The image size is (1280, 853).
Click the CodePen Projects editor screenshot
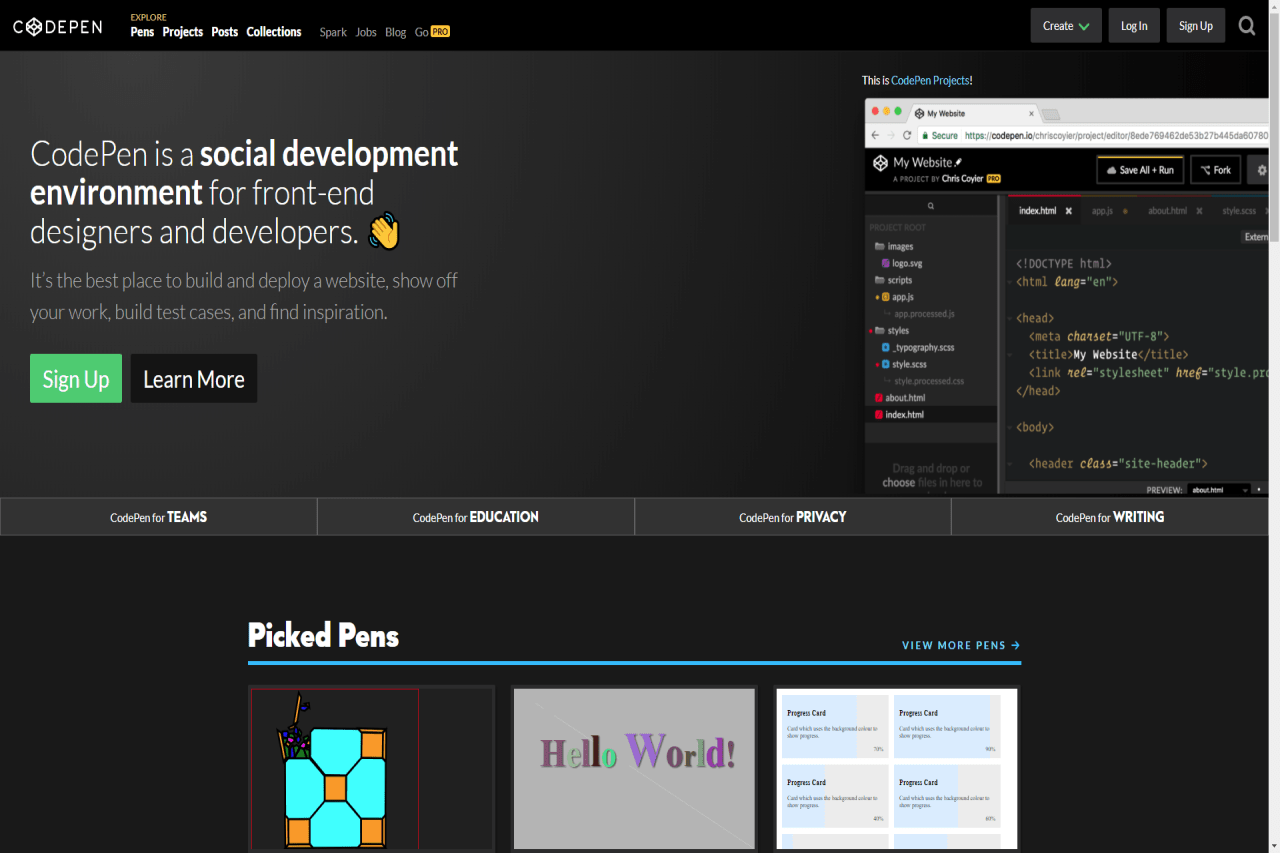(1066, 297)
